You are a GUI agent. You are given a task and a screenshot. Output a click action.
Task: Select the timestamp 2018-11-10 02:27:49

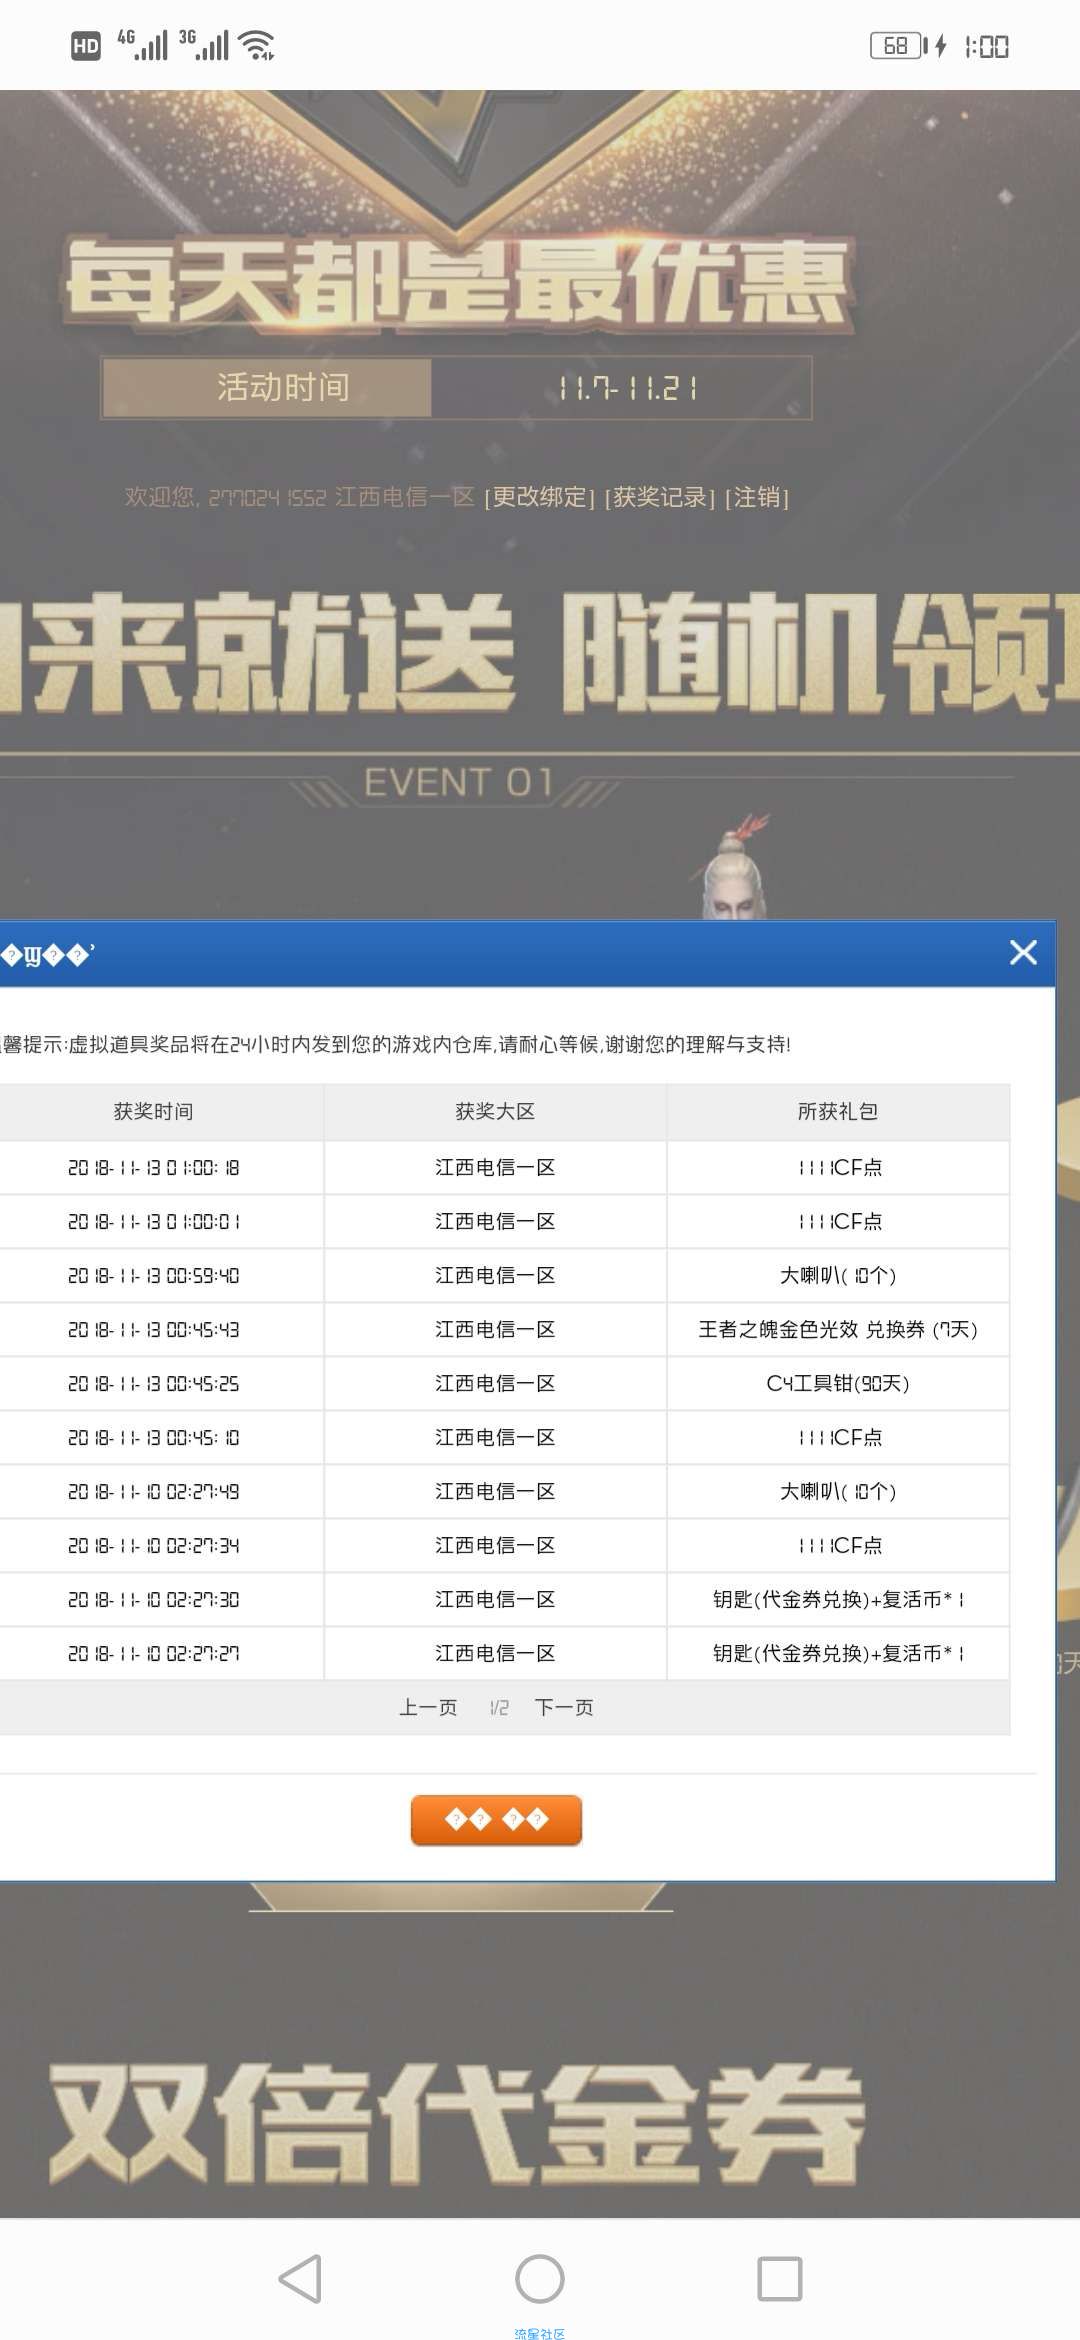pyautogui.click(x=153, y=1491)
